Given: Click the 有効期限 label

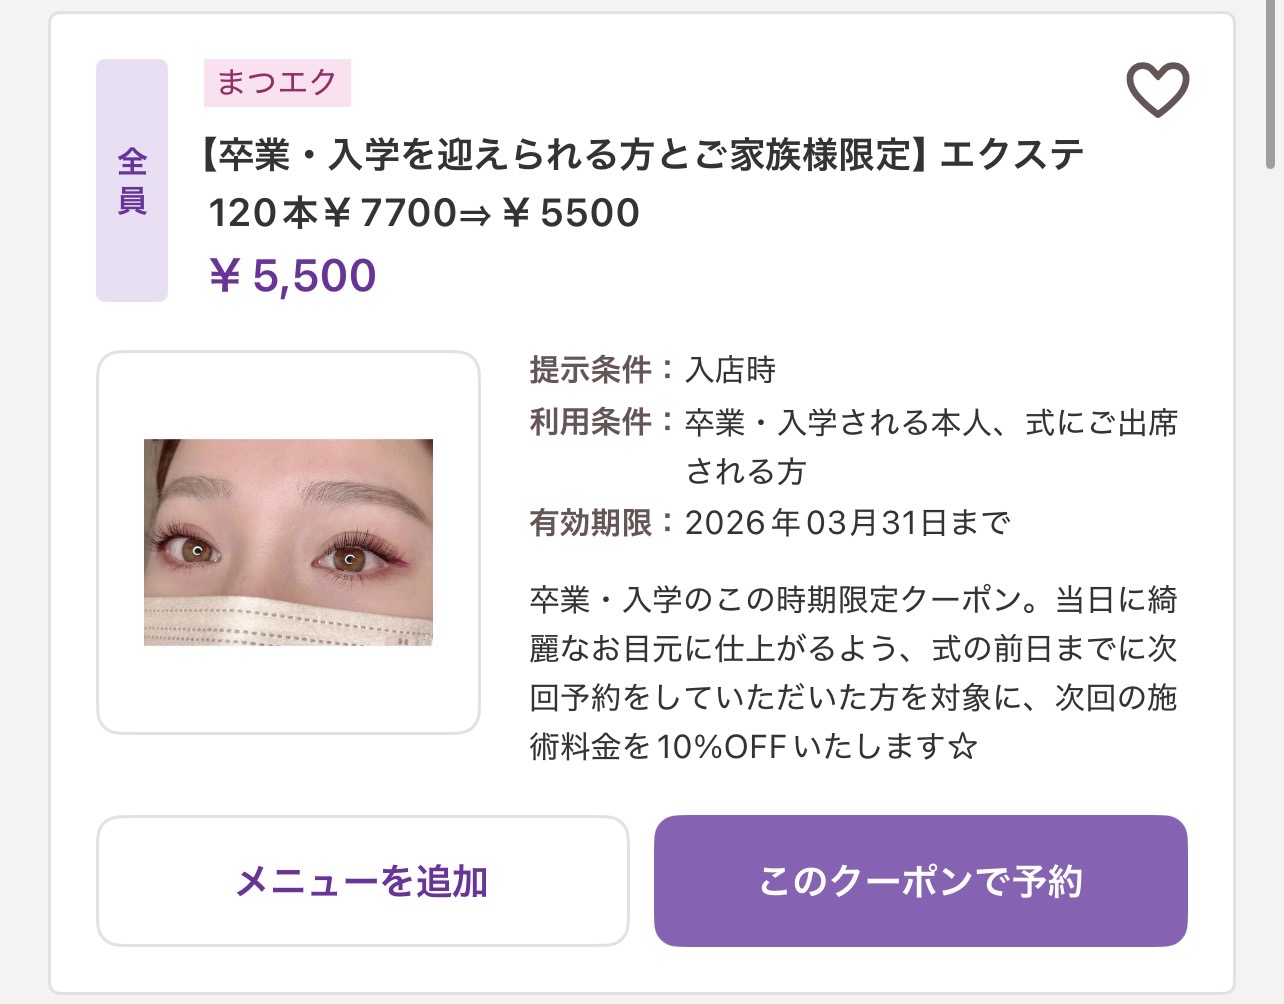Looking at the screenshot, I should [590, 522].
